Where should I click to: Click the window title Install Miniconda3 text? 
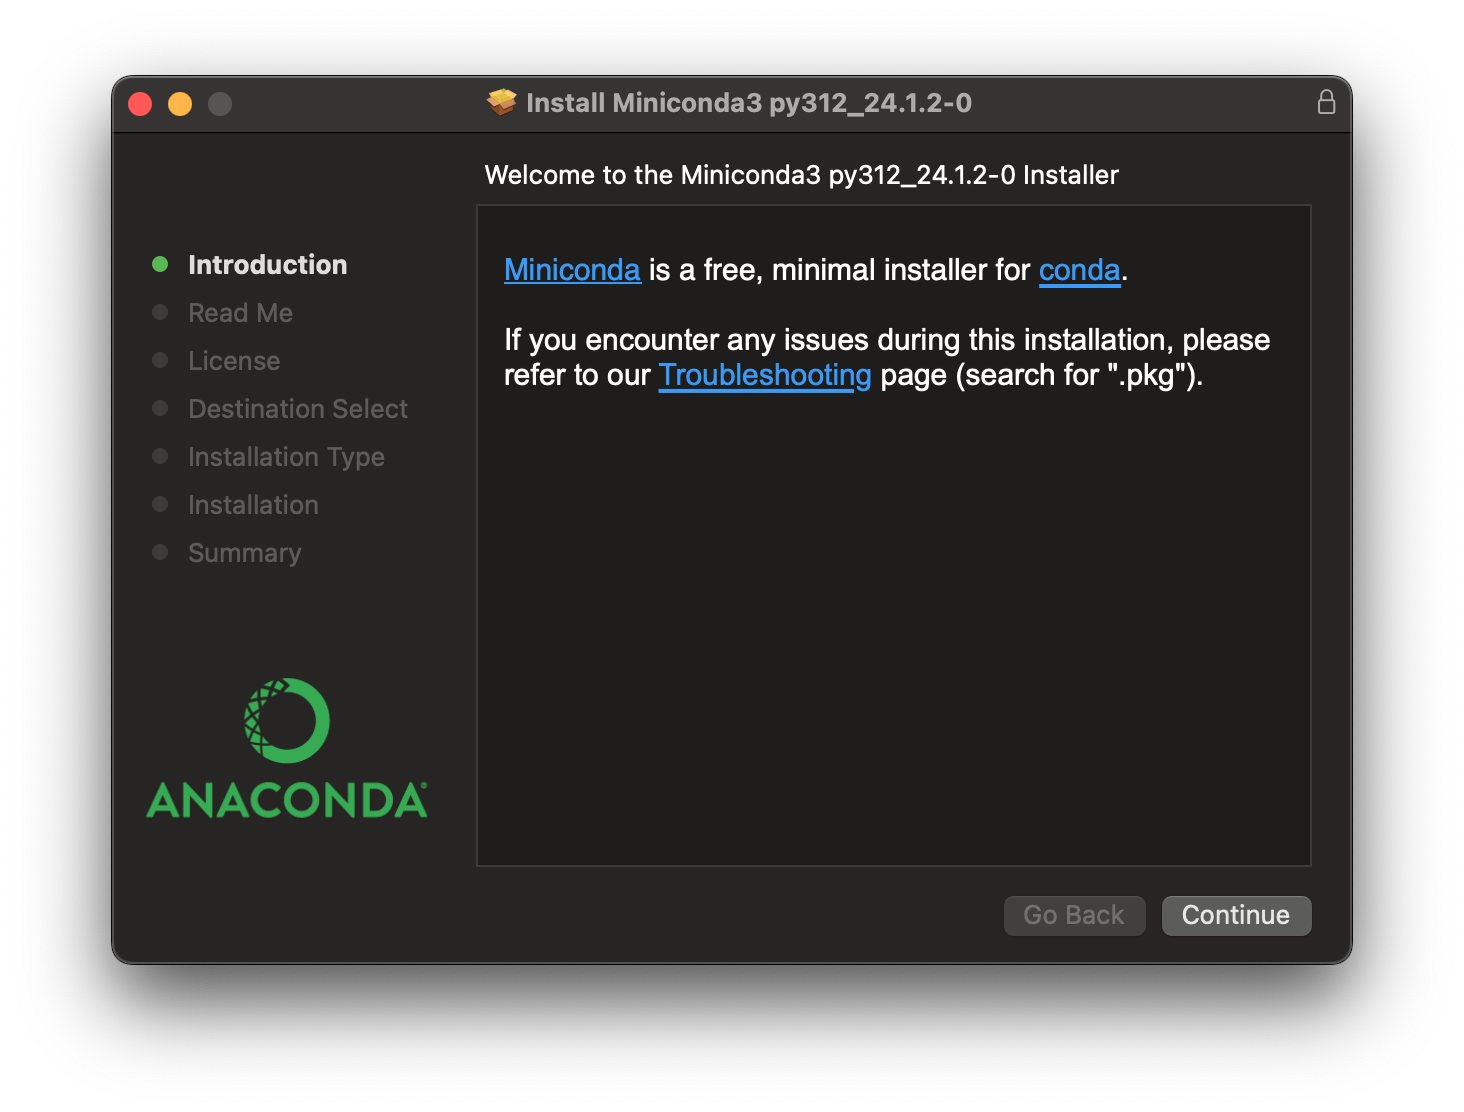[x=748, y=103]
